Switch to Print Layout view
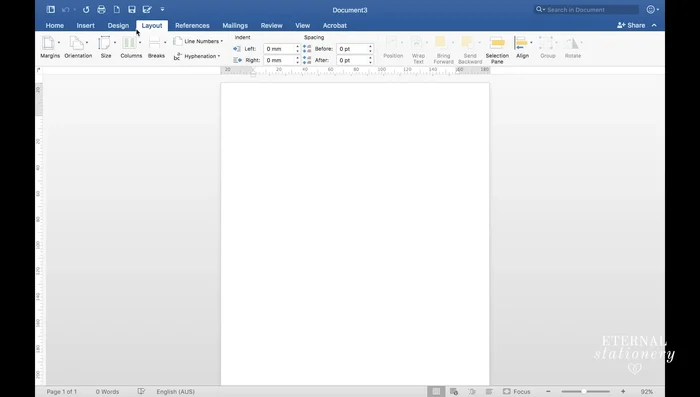This screenshot has width=700, height=397. pos(436,392)
